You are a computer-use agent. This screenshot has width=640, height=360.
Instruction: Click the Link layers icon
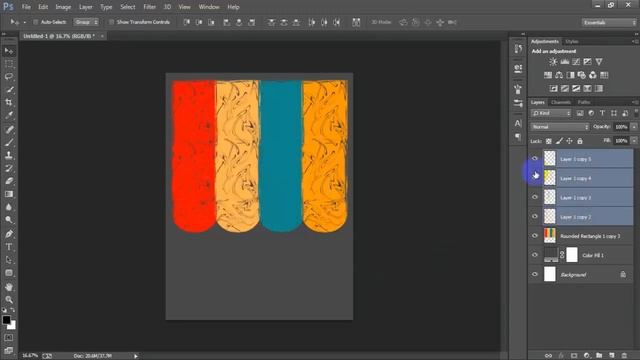(x=548, y=356)
